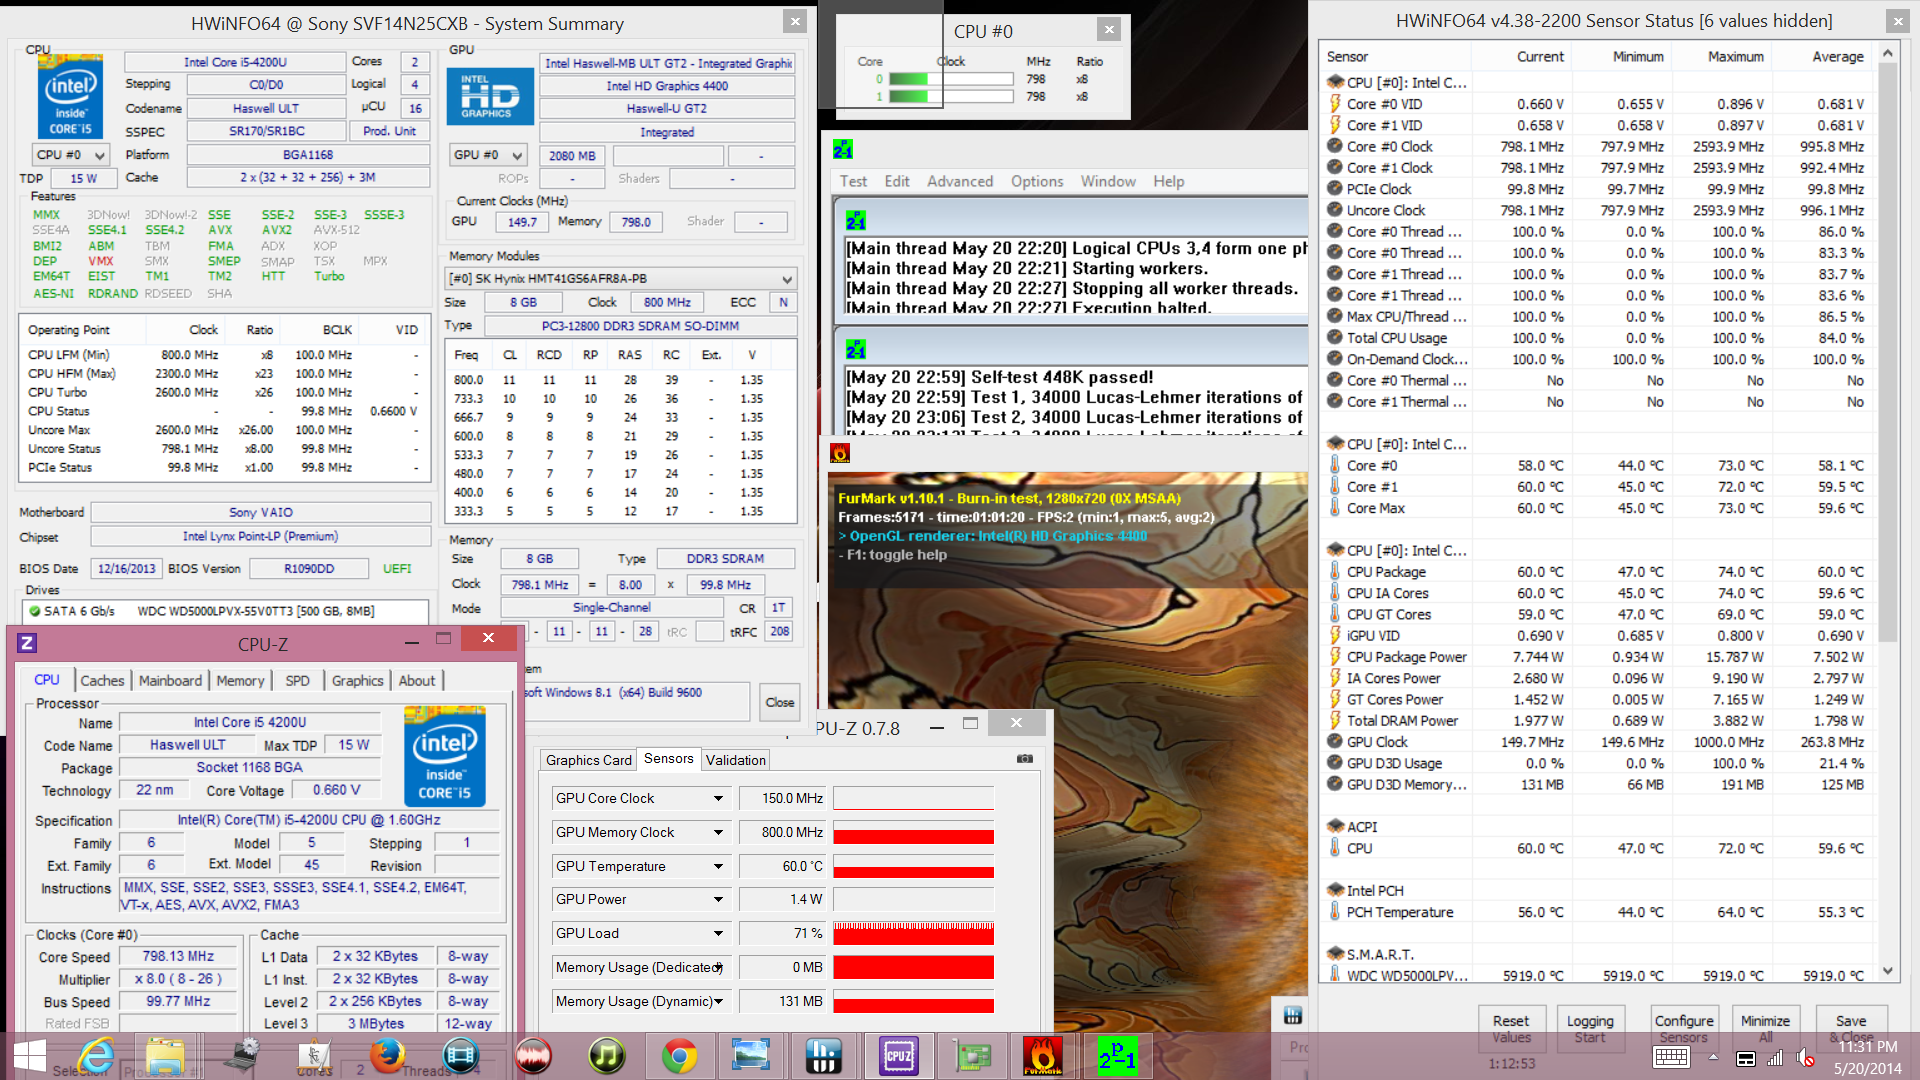Click Minimize All button
This screenshot has width=1920, height=1080.
click(x=1765, y=1027)
